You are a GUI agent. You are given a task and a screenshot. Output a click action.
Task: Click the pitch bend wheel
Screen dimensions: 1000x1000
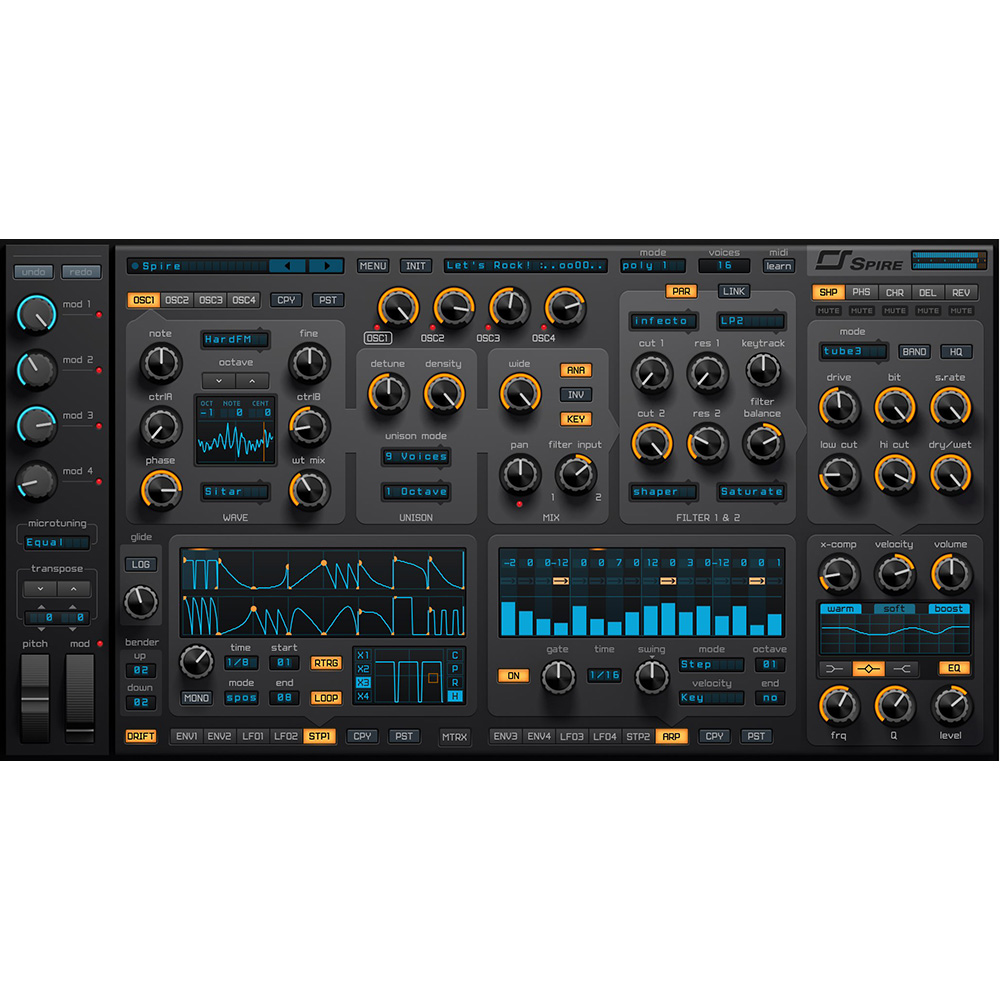[x=35, y=698]
